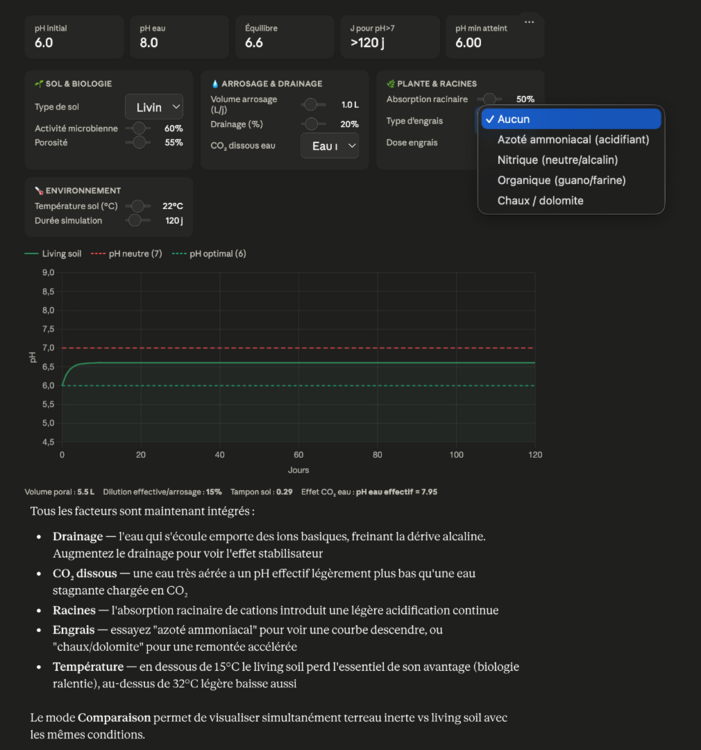This screenshot has height=750, width=701.
Task: Toggle the pH optimal (6) legend series
Action: point(209,254)
